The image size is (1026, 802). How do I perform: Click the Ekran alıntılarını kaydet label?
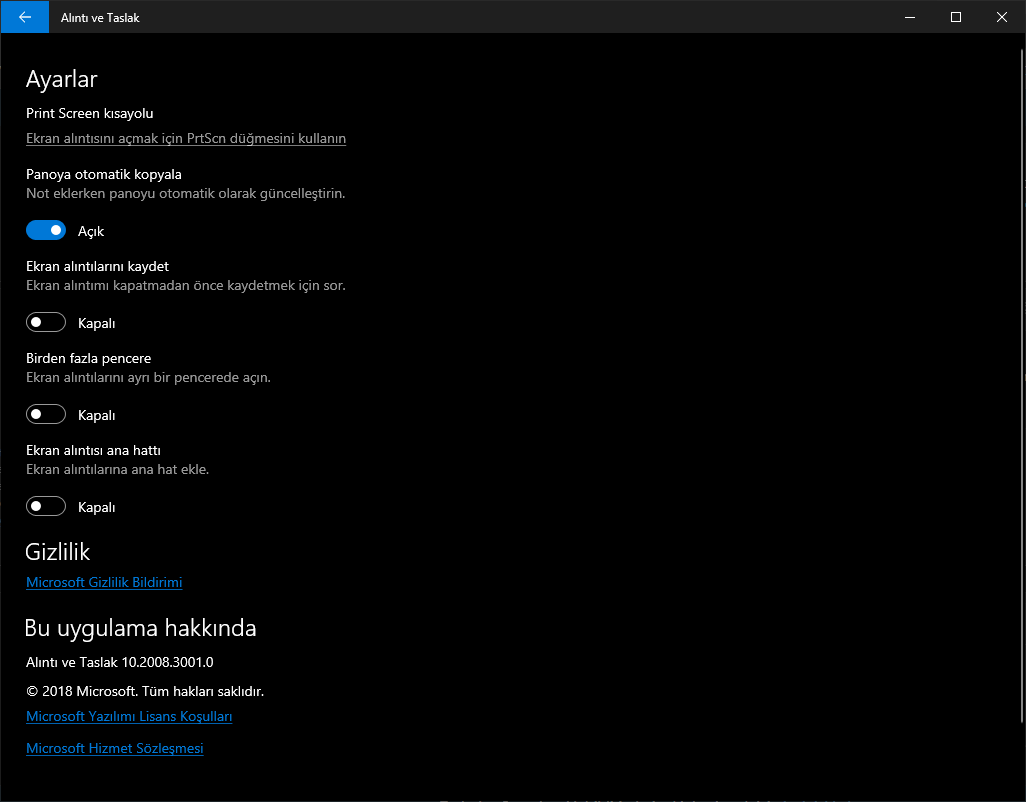tap(97, 266)
